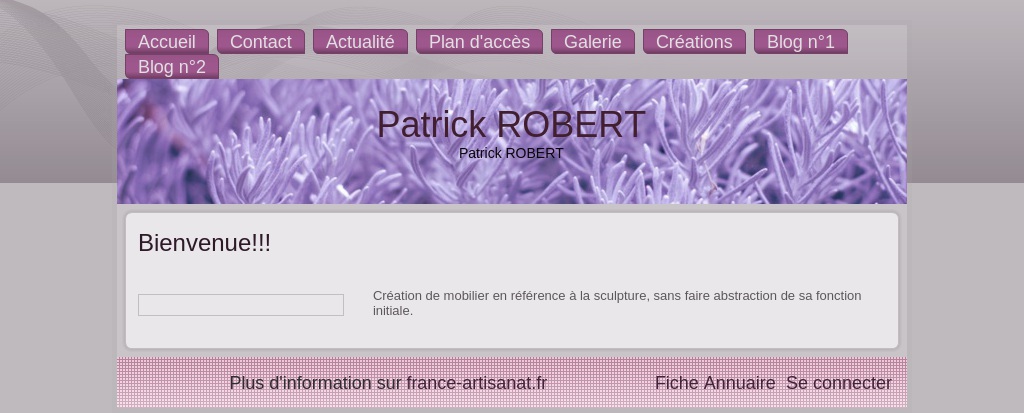
Task: Go to the Créations page
Action: point(694,42)
